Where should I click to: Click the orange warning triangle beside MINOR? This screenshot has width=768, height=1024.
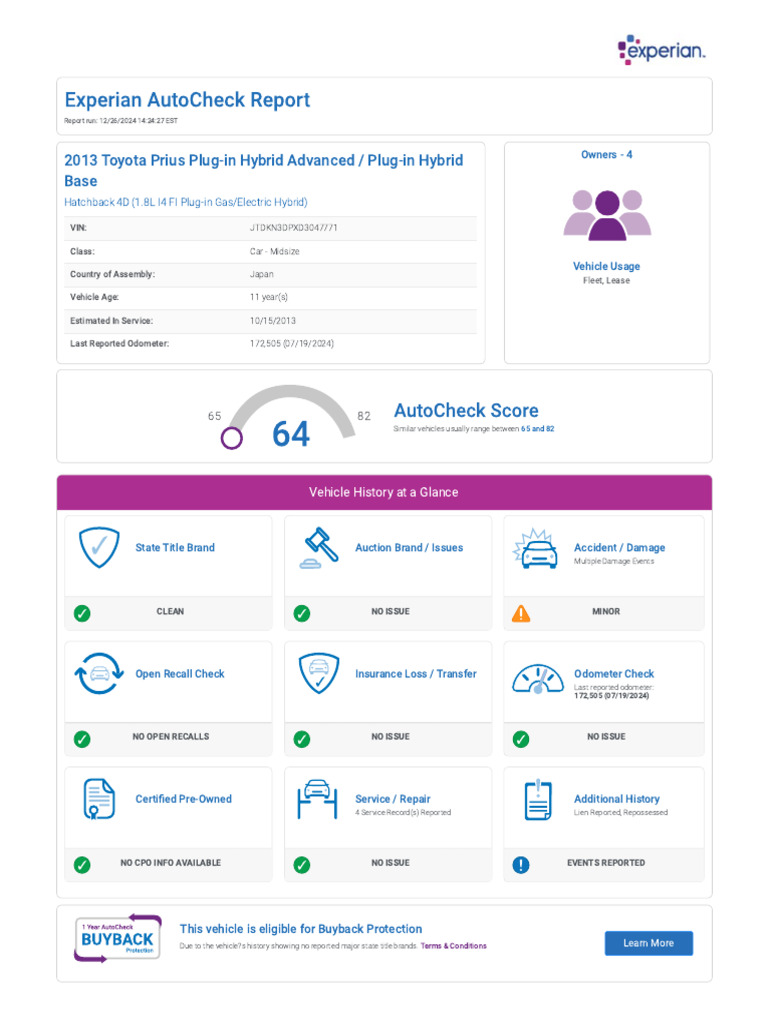pyautogui.click(x=521, y=613)
